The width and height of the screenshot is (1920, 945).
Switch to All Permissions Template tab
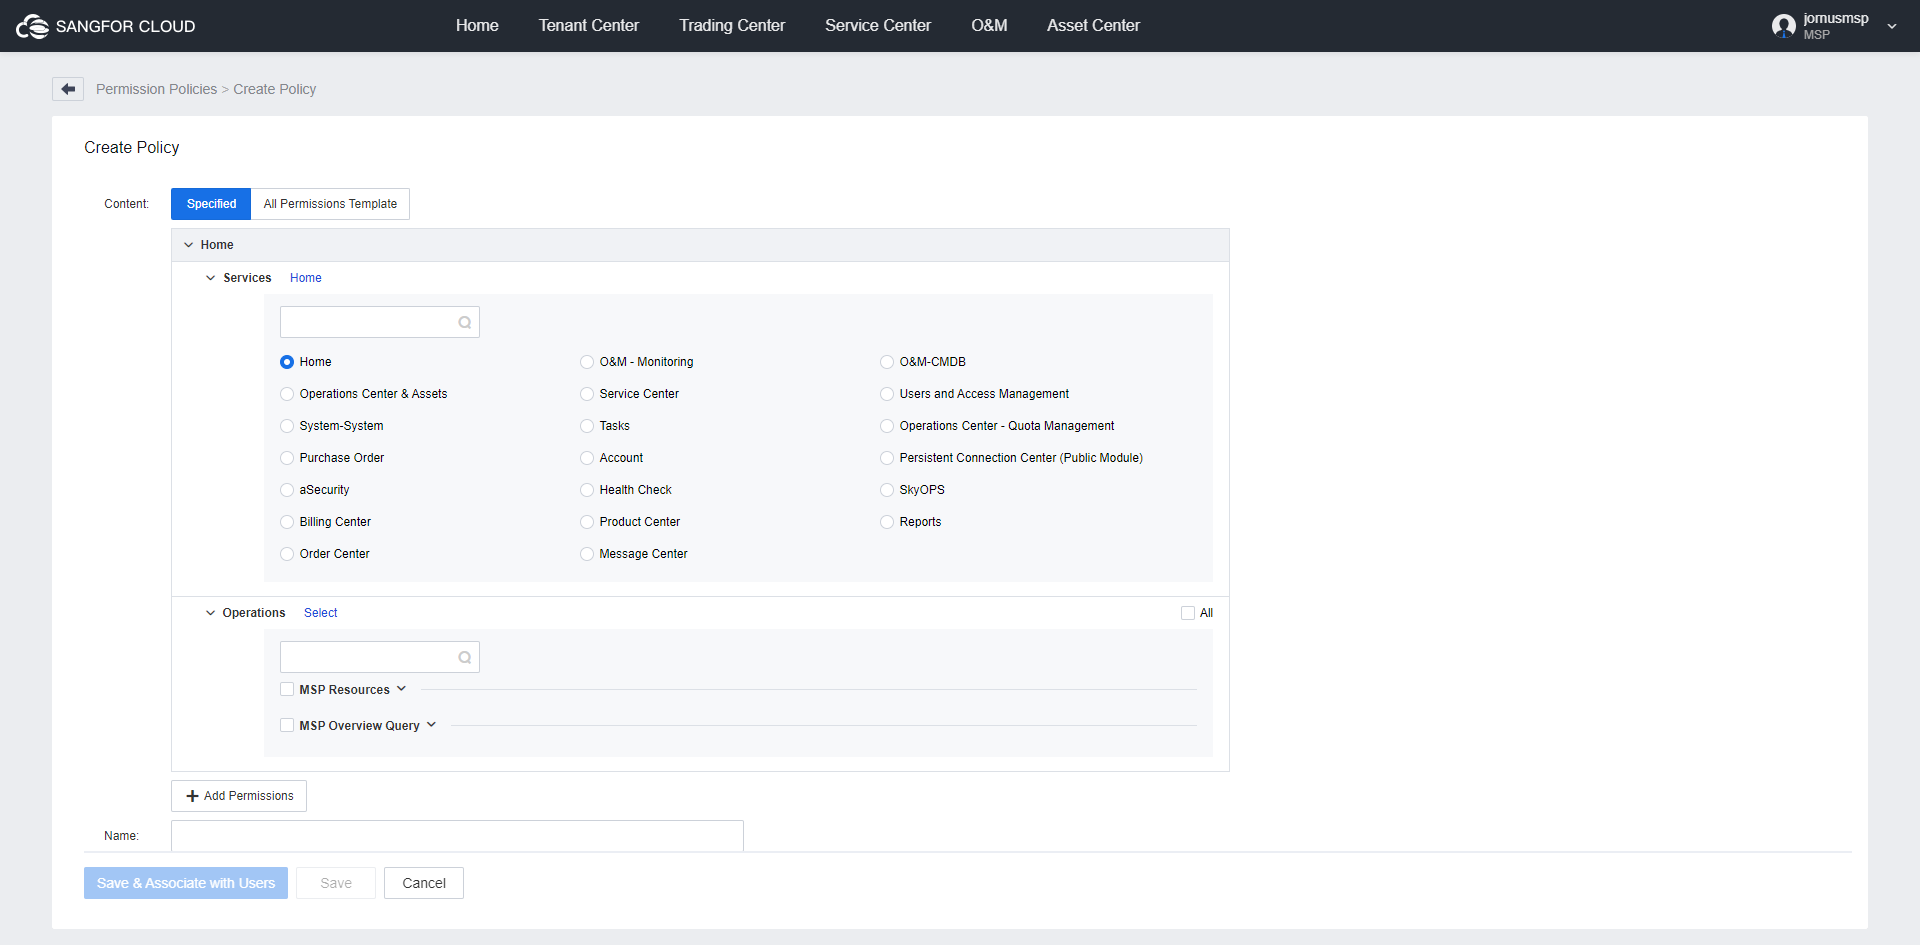click(330, 204)
